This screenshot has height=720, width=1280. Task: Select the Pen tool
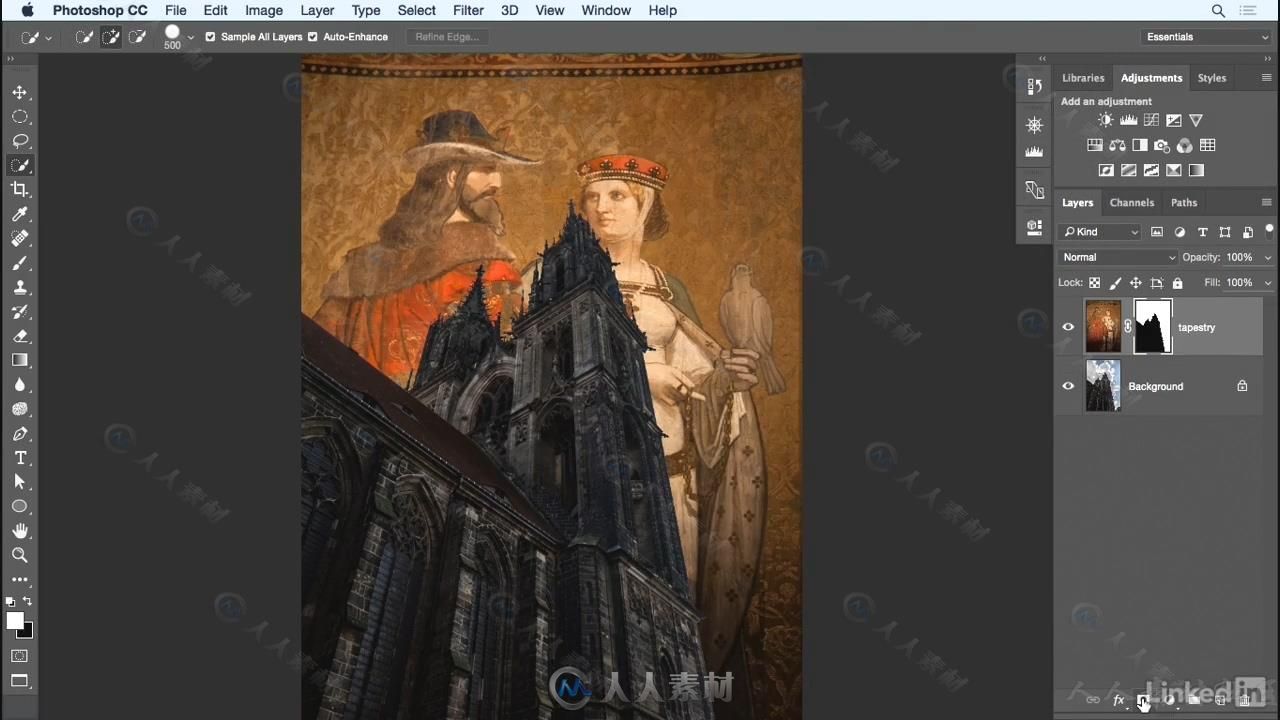coord(19,433)
